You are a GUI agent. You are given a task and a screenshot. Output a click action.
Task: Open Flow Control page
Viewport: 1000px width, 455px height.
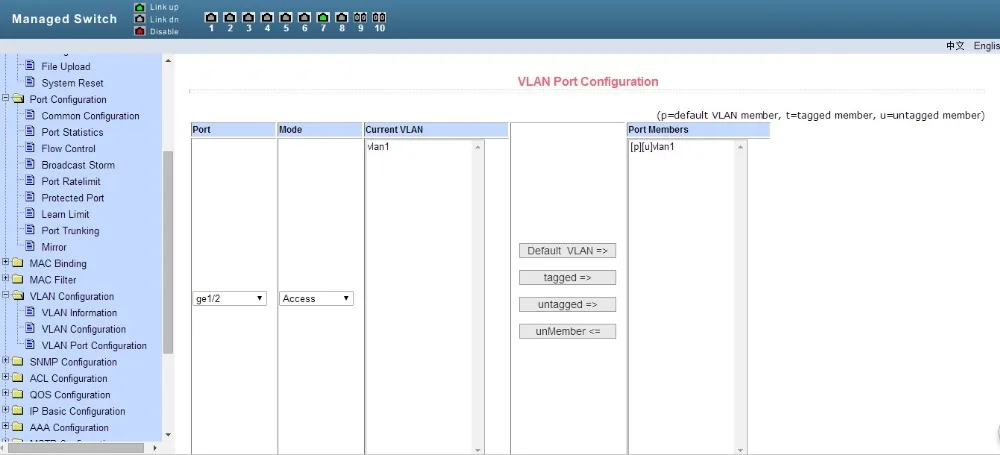click(68, 148)
